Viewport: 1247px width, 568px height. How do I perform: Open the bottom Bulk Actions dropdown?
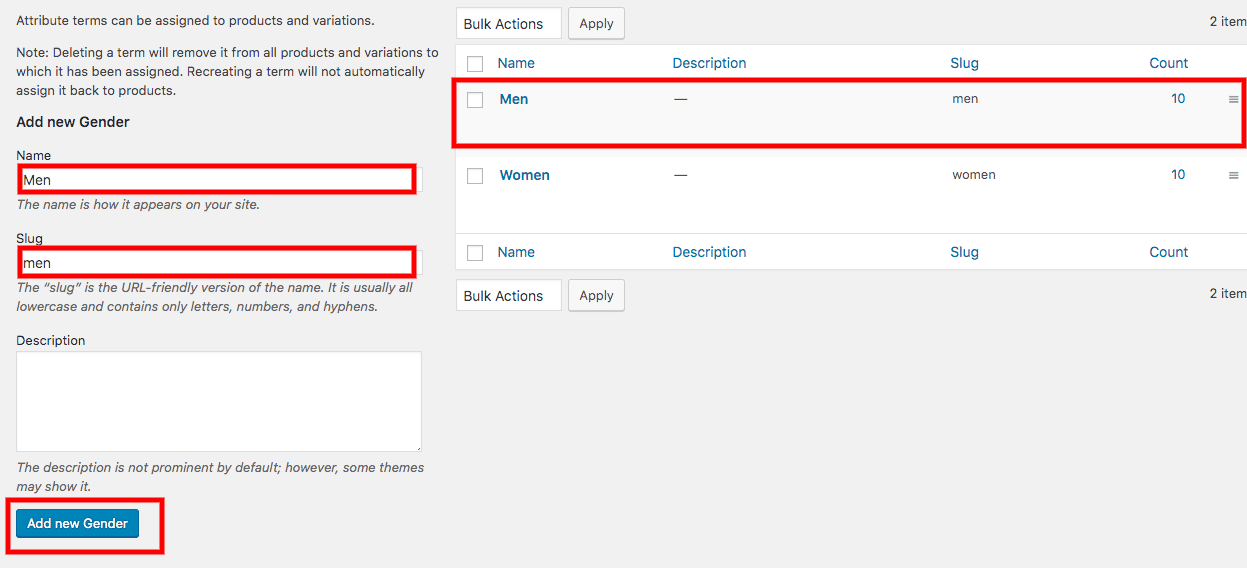tap(509, 295)
